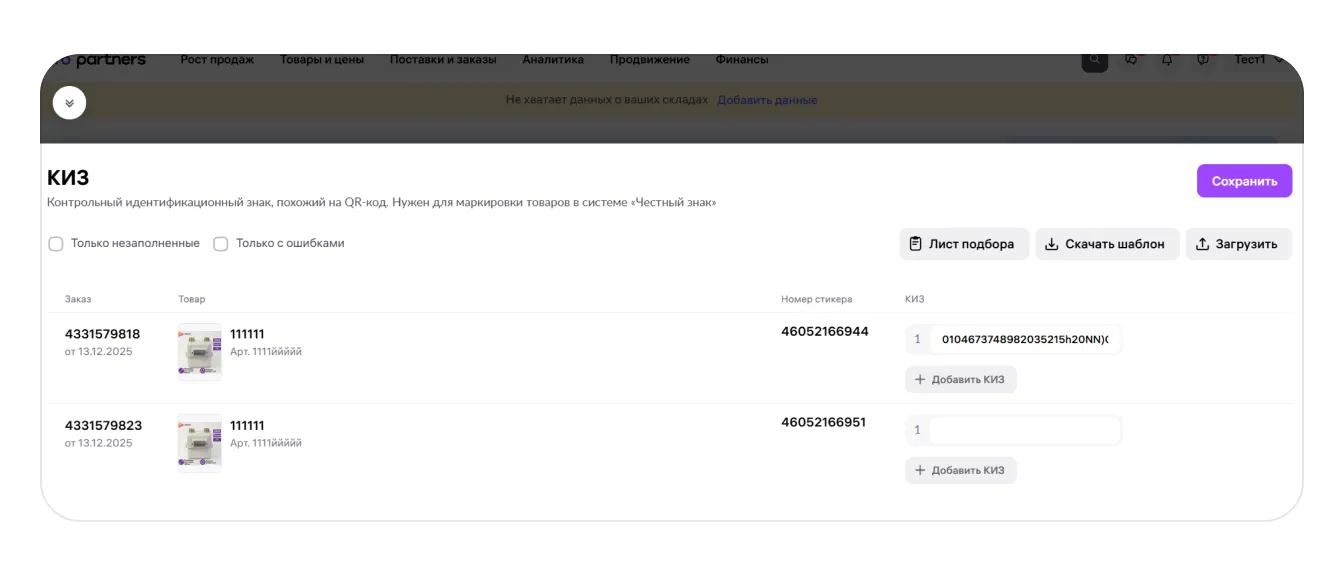1344x576 pixels.
Task: Open the Товары и цены menu
Action: 322,60
